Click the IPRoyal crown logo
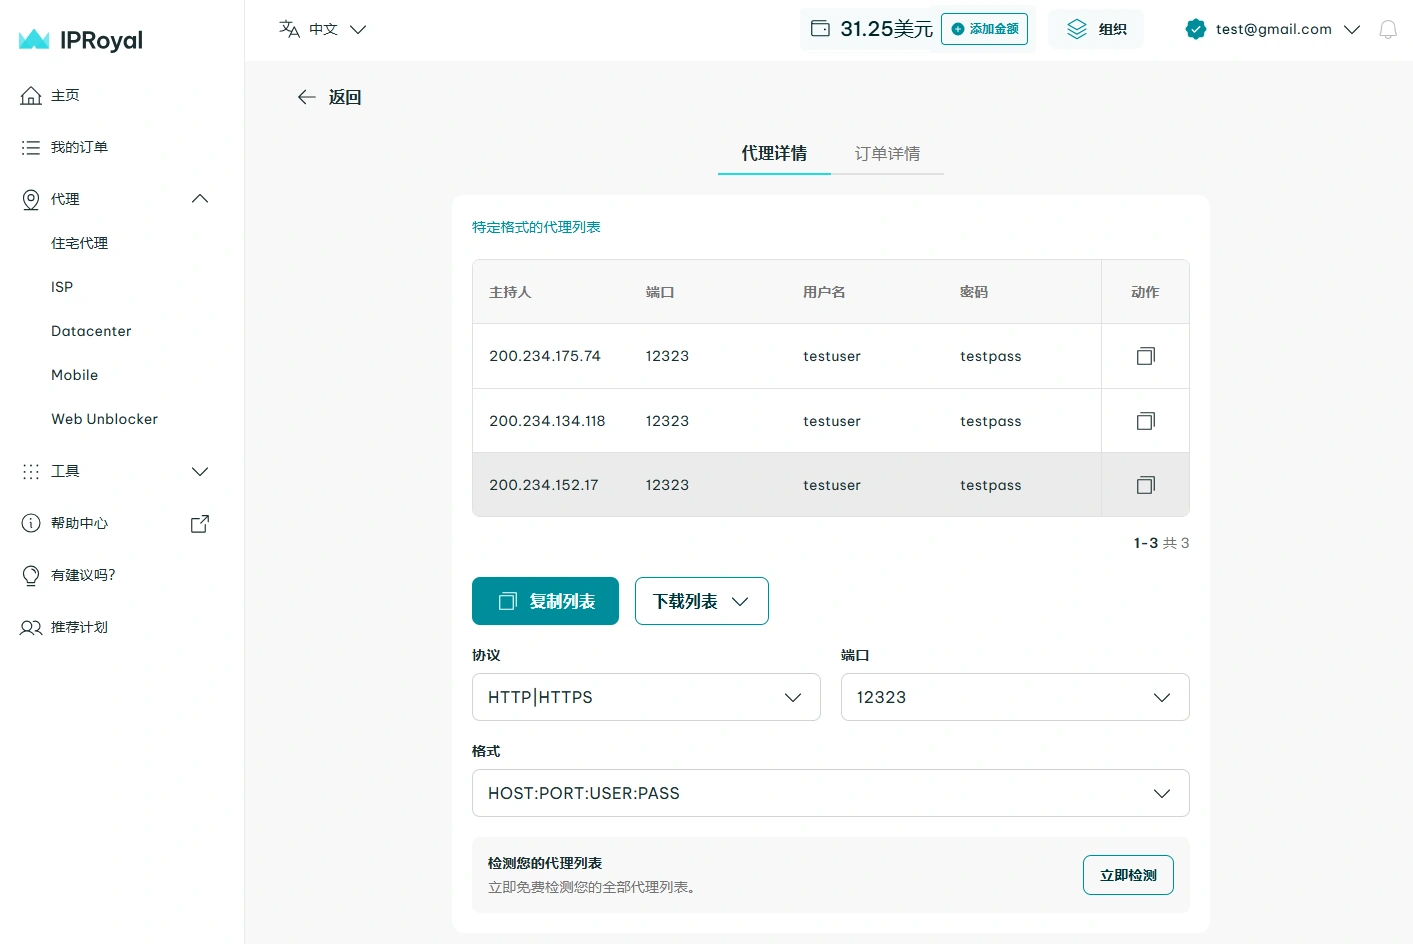 tap(34, 40)
